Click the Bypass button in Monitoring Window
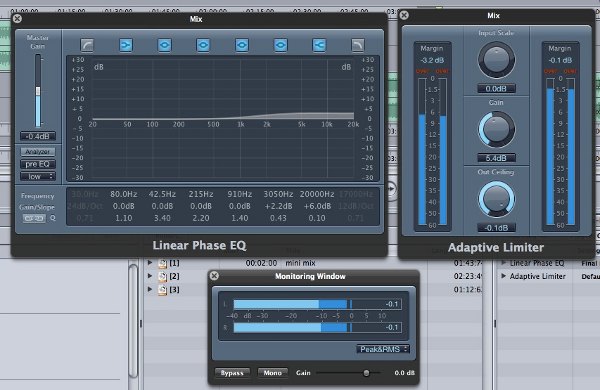The width and height of the screenshot is (600, 390). (x=232, y=373)
